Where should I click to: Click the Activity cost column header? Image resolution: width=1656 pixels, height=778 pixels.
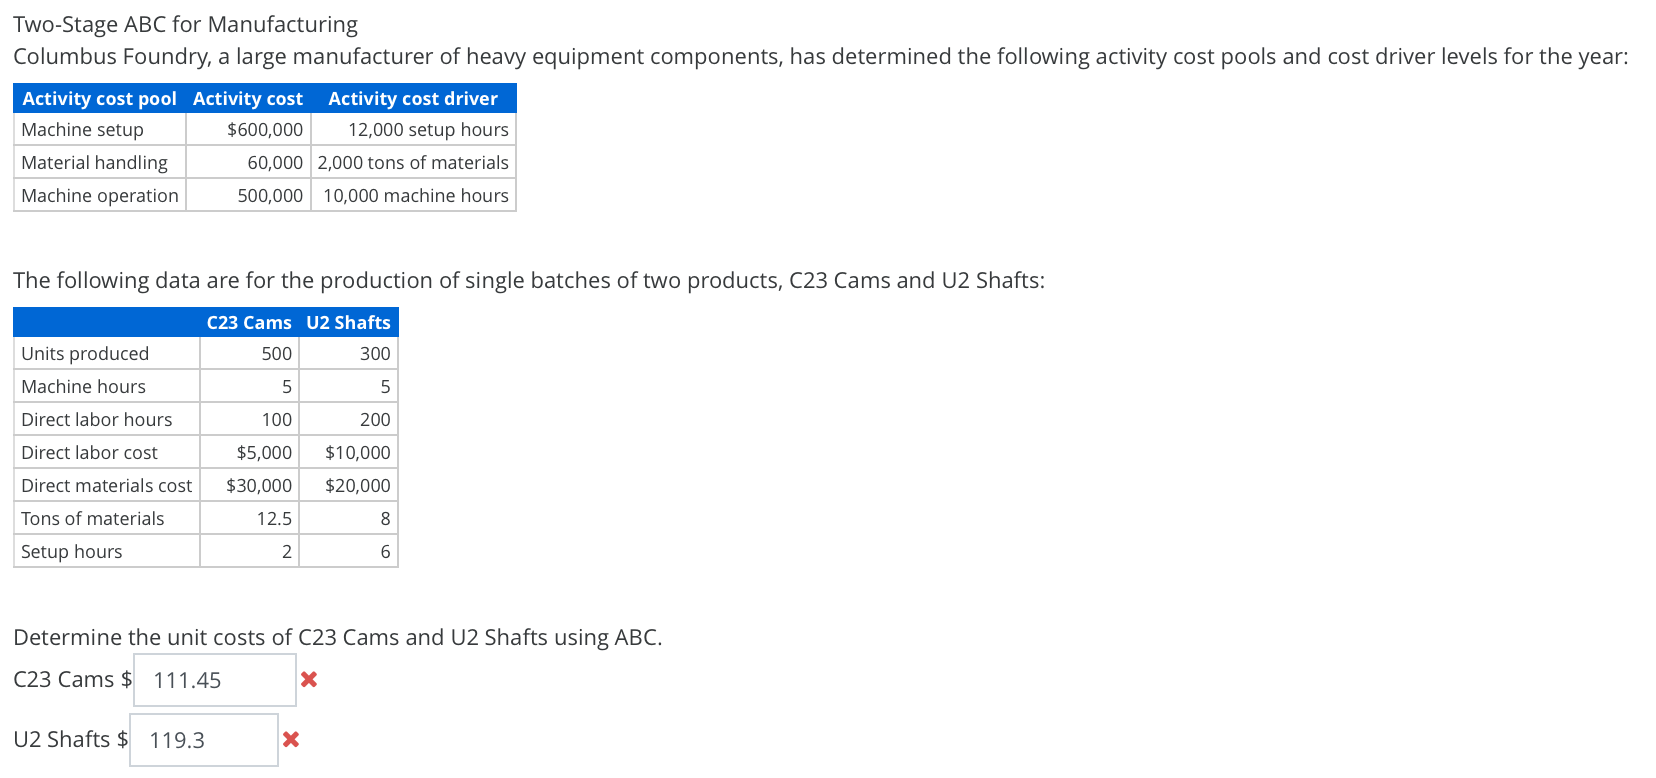[248, 98]
